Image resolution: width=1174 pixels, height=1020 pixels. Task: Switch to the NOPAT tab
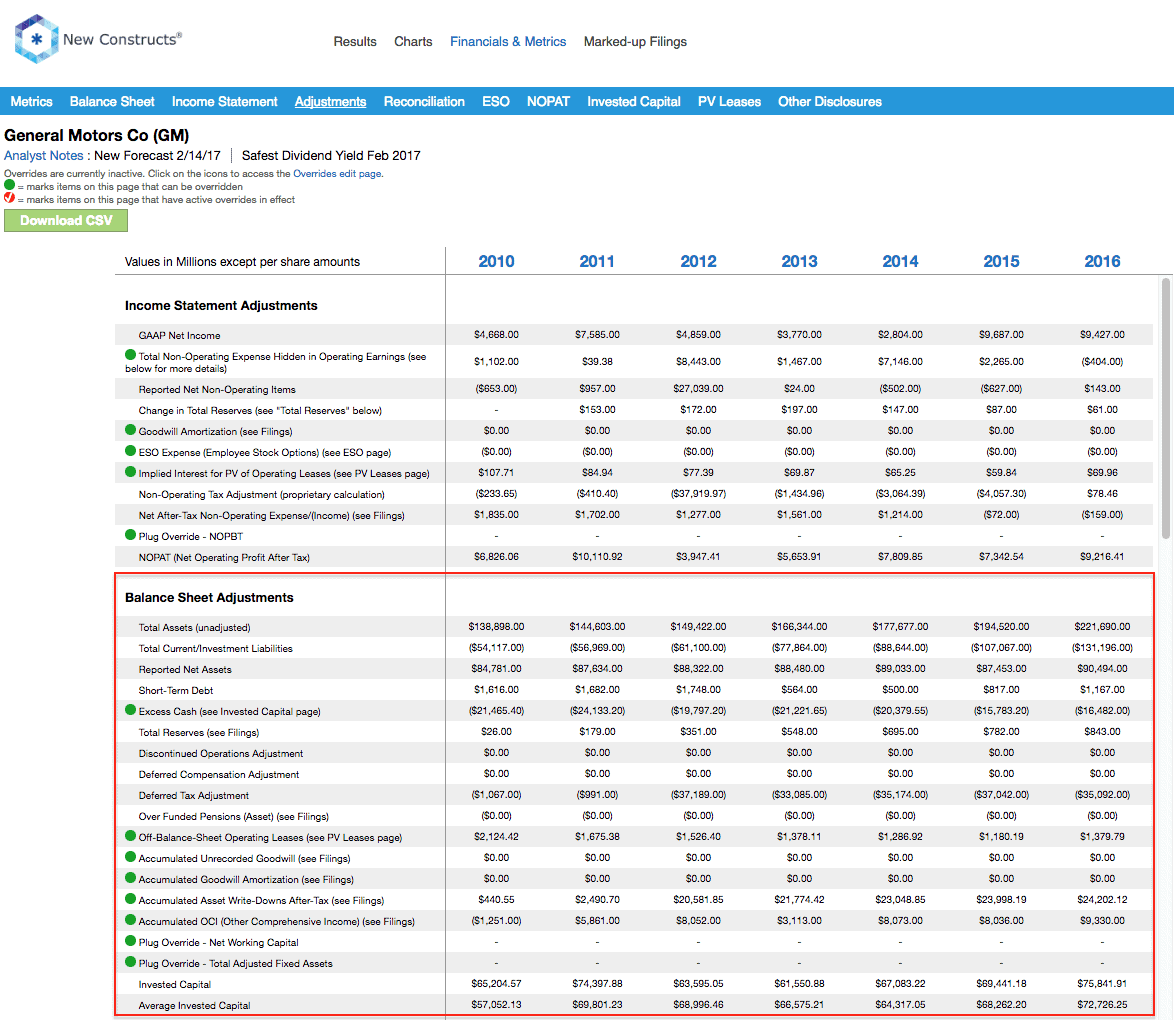[548, 102]
